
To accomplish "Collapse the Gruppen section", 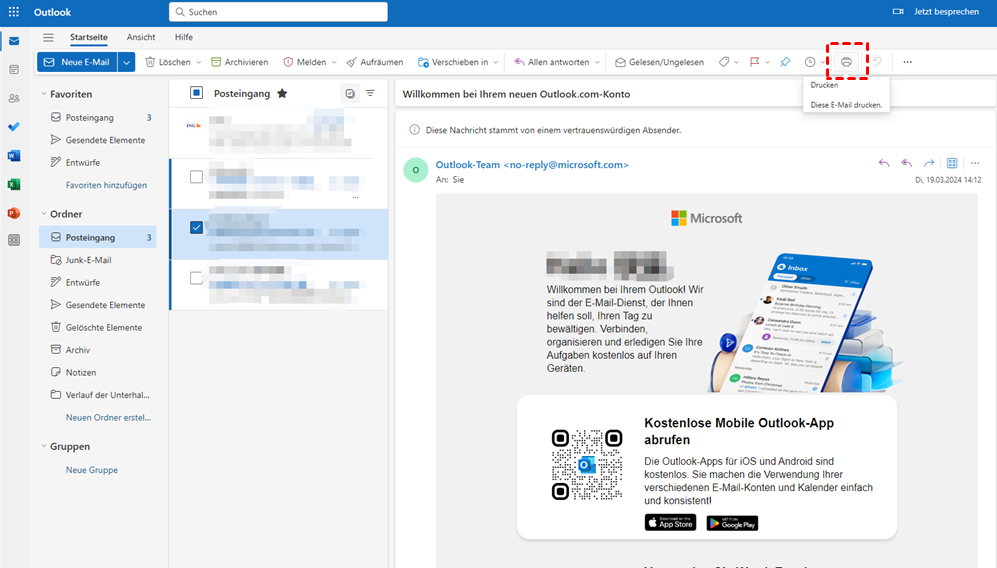I will click(x=44, y=446).
